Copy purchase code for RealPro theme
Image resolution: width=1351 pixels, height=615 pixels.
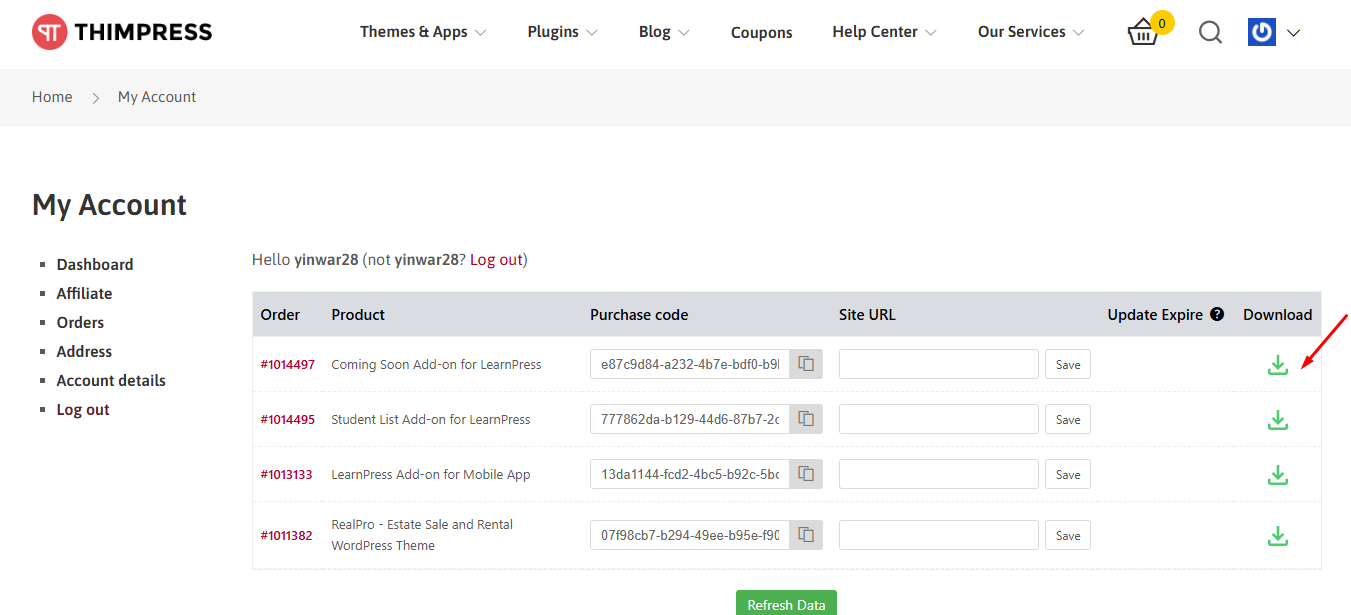[x=806, y=535]
